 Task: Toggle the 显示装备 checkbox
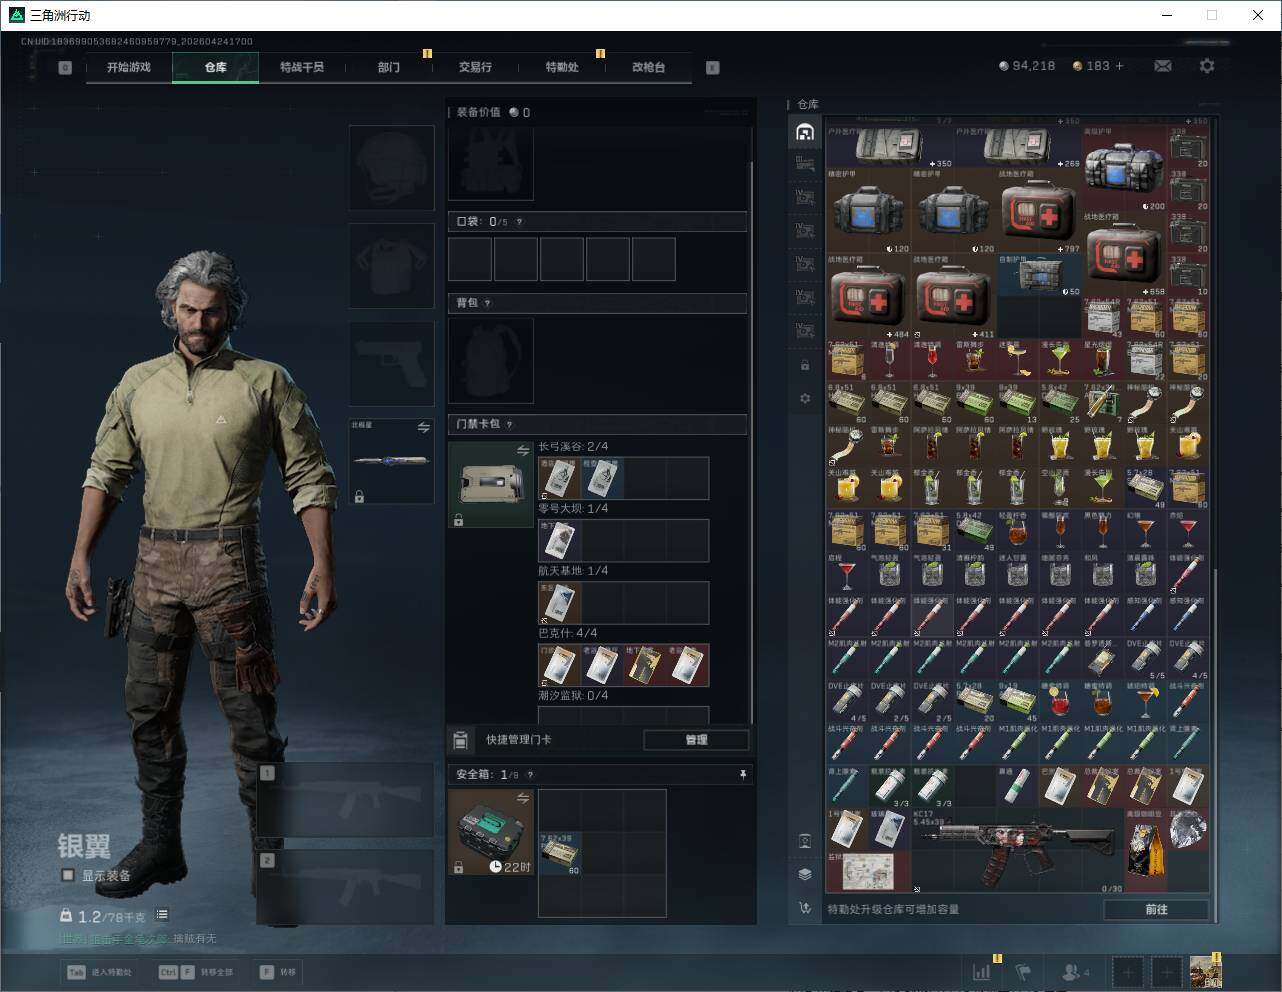(x=68, y=875)
